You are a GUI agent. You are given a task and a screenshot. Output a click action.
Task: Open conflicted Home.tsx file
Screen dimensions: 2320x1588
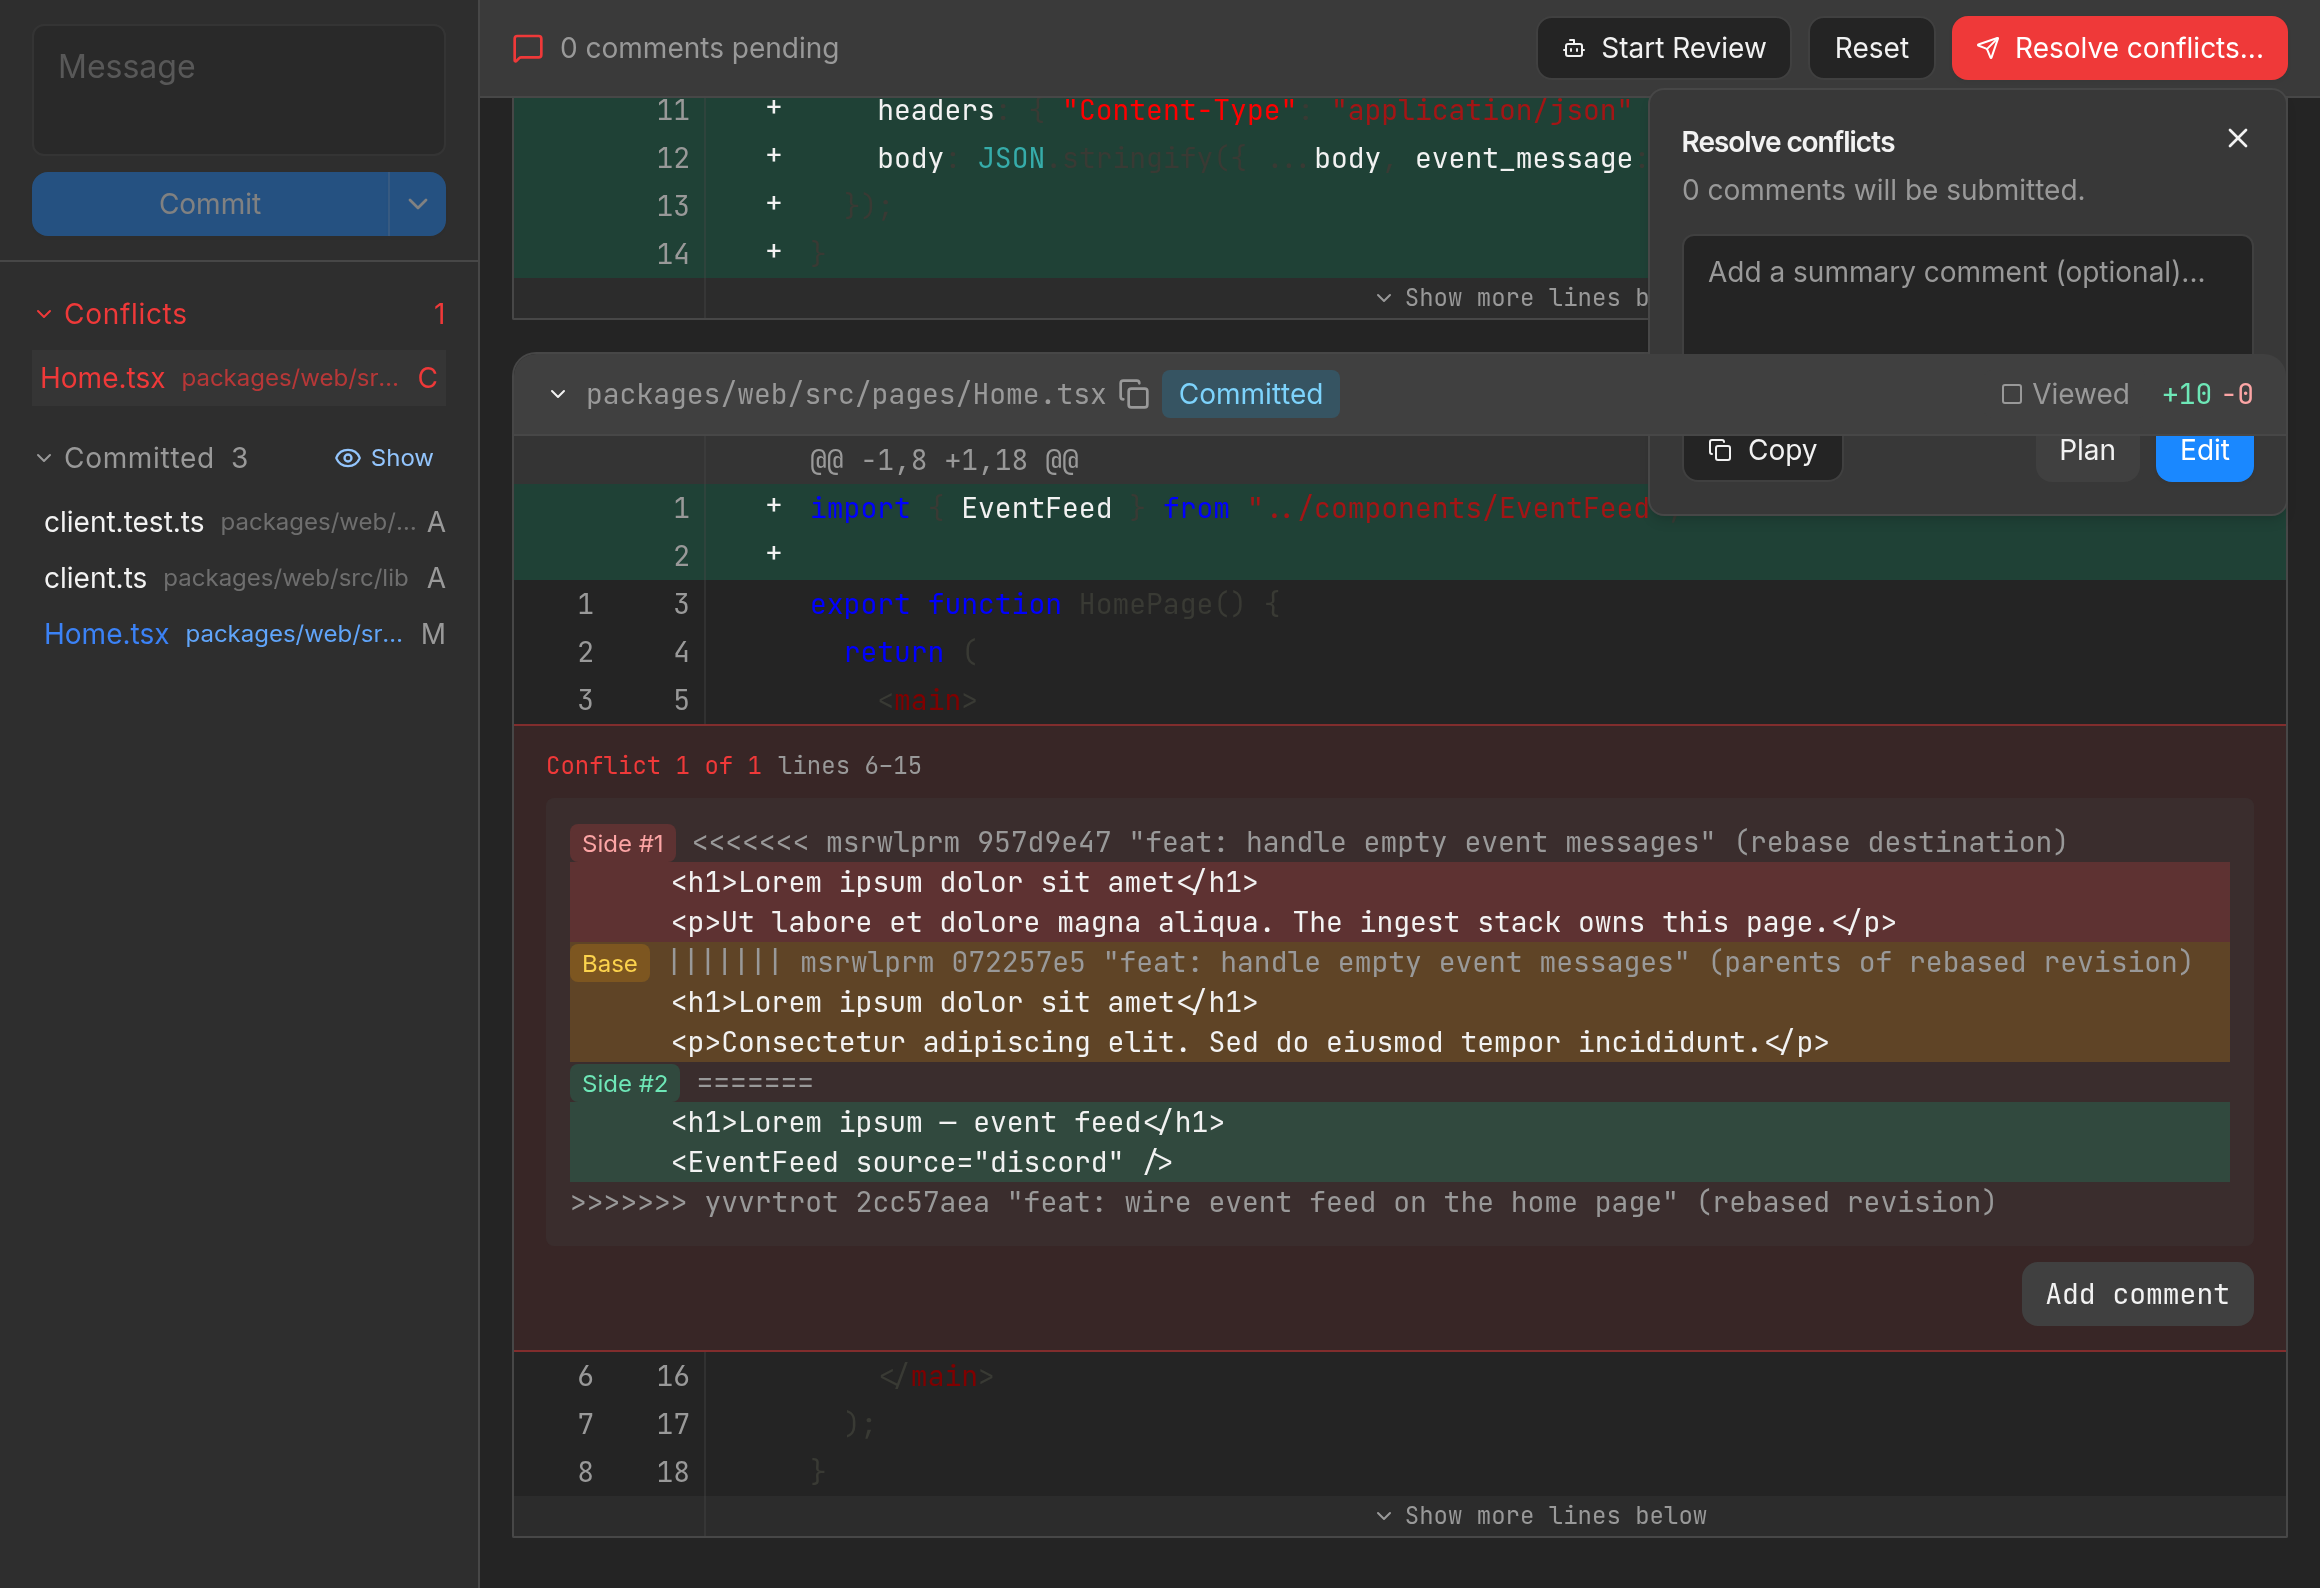[x=239, y=378]
